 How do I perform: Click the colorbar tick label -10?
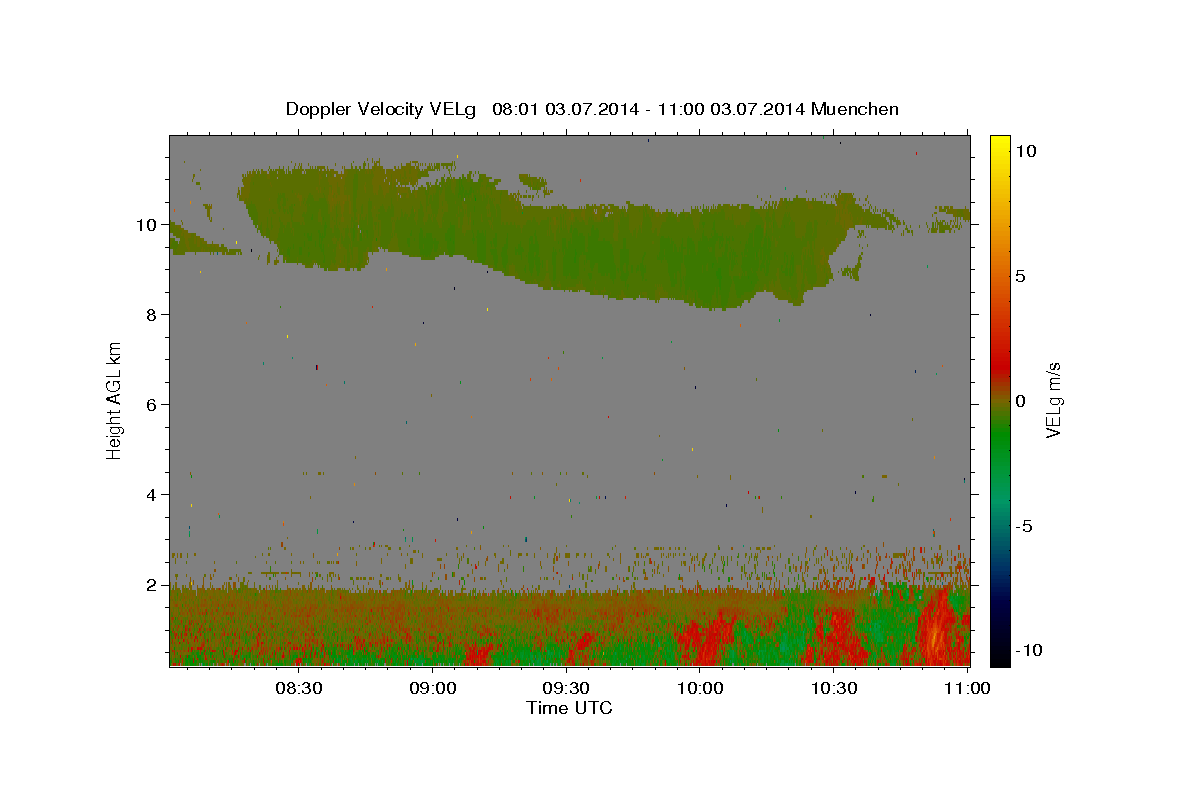click(x=1030, y=650)
